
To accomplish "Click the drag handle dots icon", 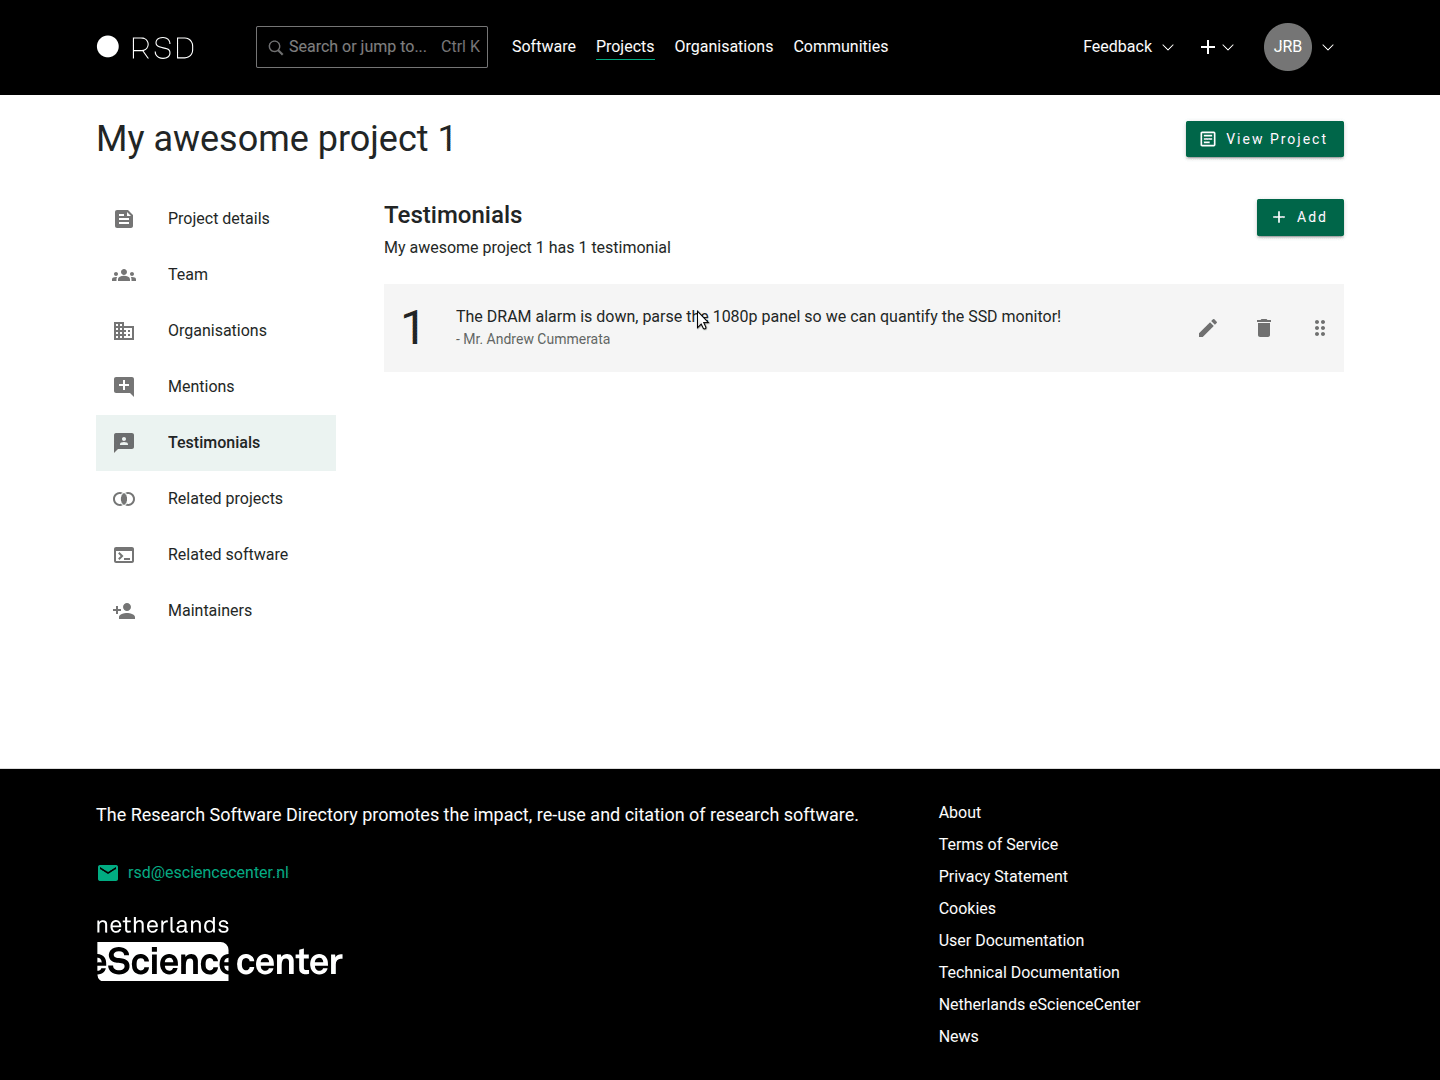I will [x=1320, y=328].
